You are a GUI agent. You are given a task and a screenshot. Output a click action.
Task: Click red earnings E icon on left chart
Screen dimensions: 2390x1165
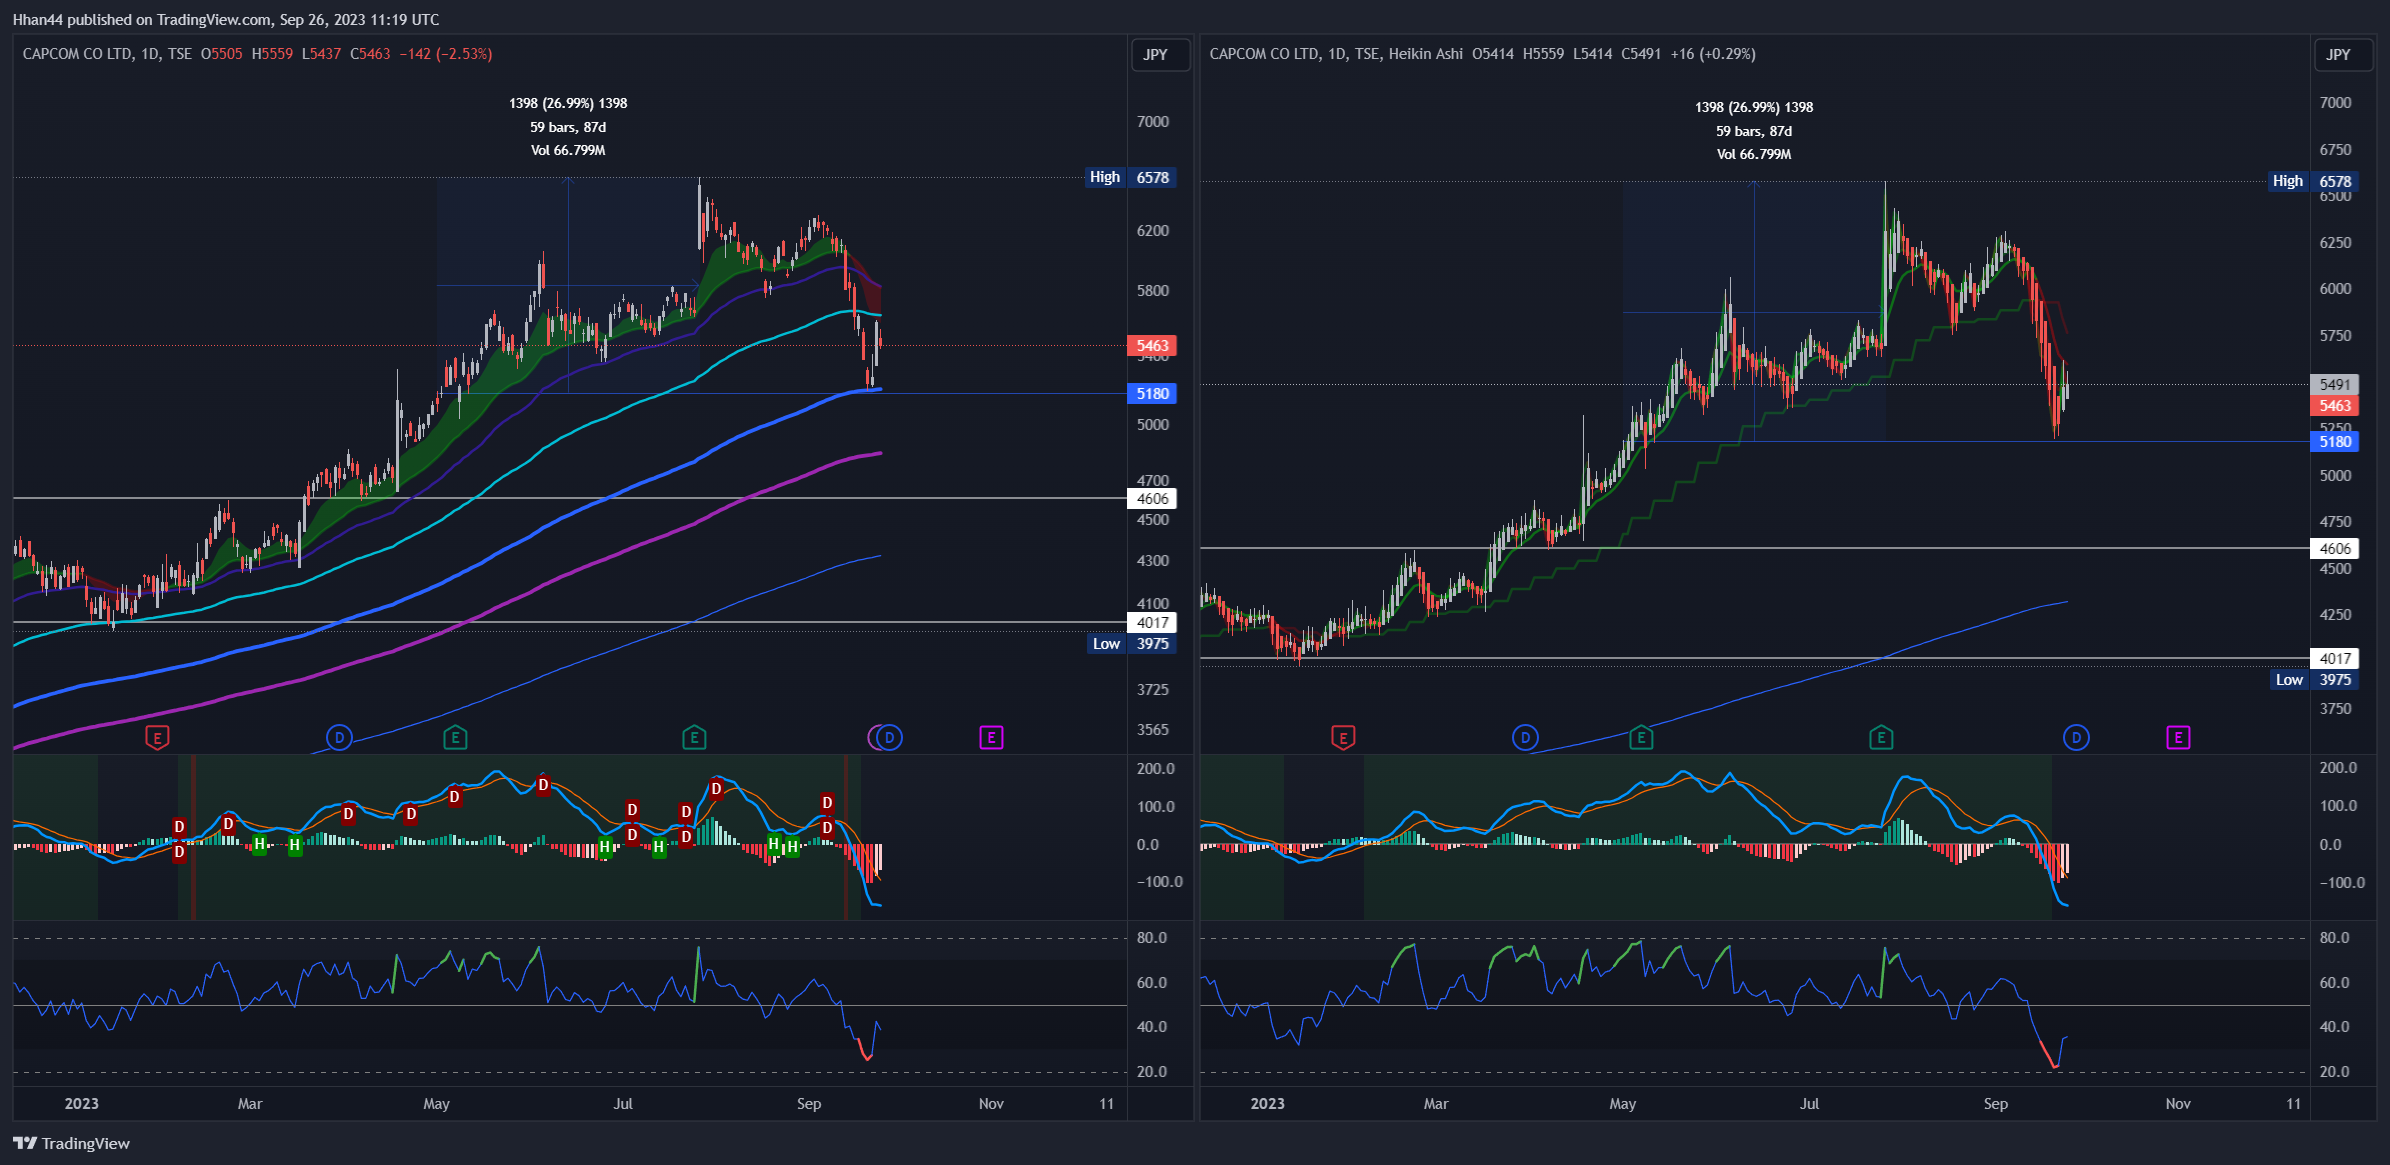(157, 738)
